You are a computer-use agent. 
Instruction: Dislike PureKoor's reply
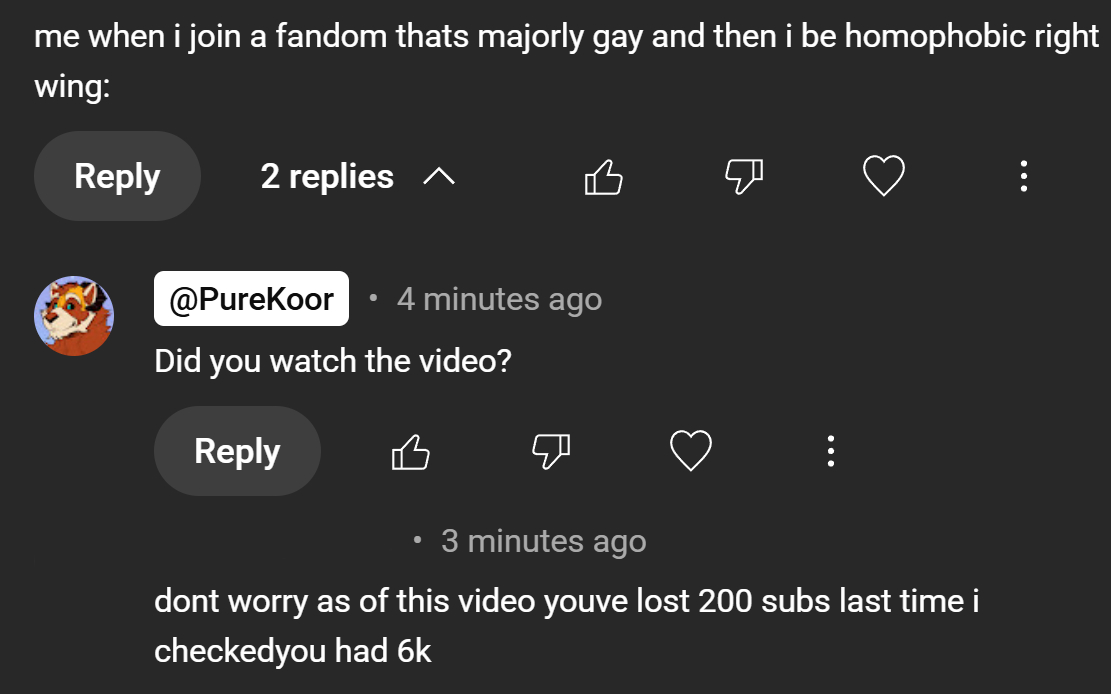pyautogui.click(x=551, y=452)
